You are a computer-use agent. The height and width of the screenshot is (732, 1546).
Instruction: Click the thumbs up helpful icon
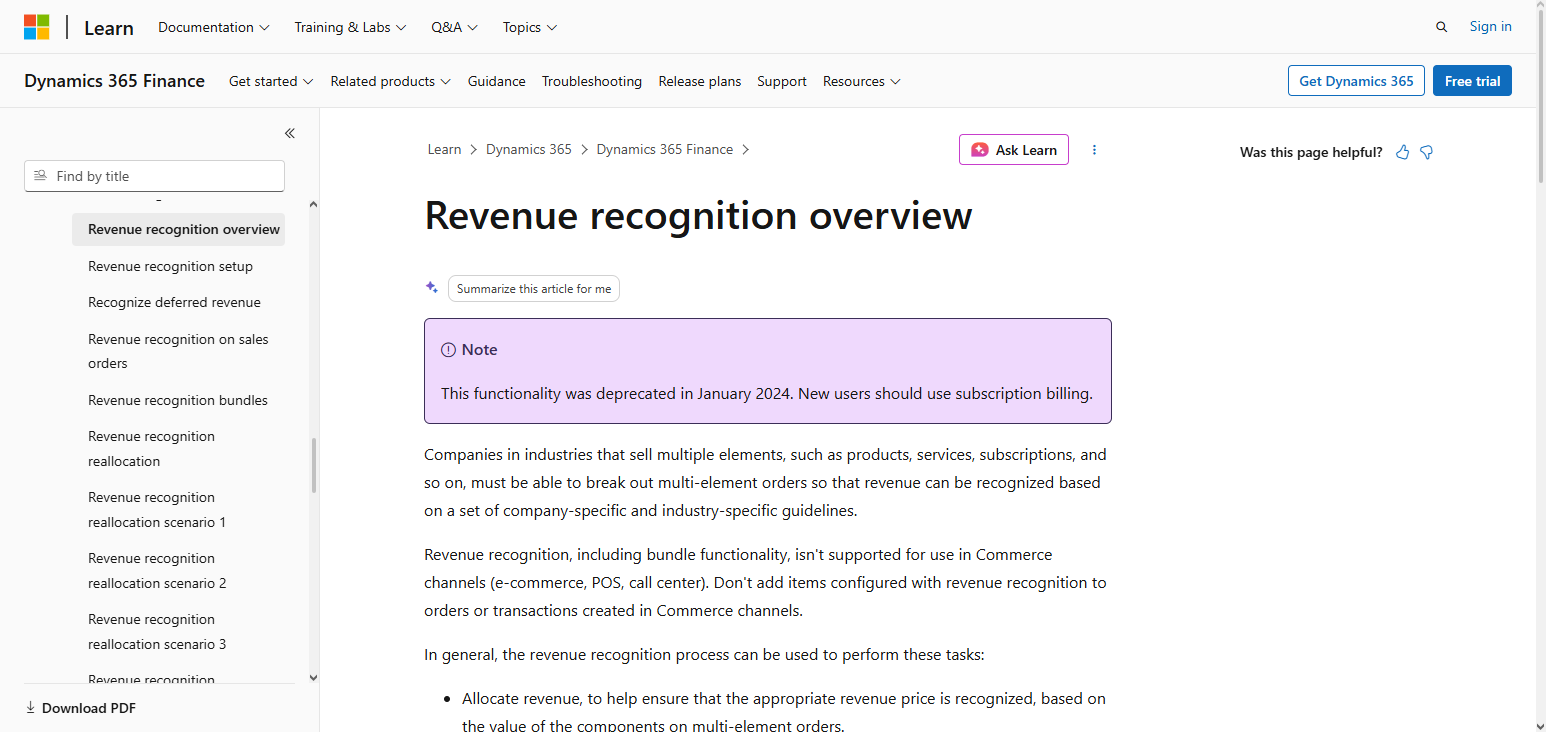(x=1402, y=152)
